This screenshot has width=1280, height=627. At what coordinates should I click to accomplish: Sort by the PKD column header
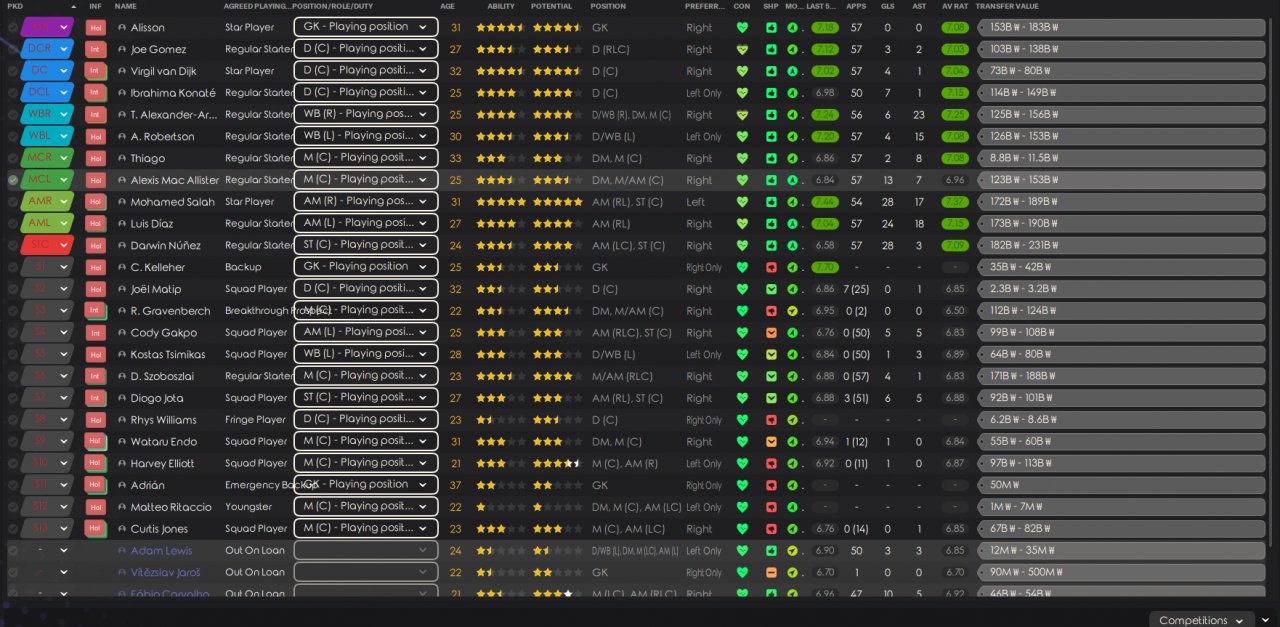[x=15, y=7]
